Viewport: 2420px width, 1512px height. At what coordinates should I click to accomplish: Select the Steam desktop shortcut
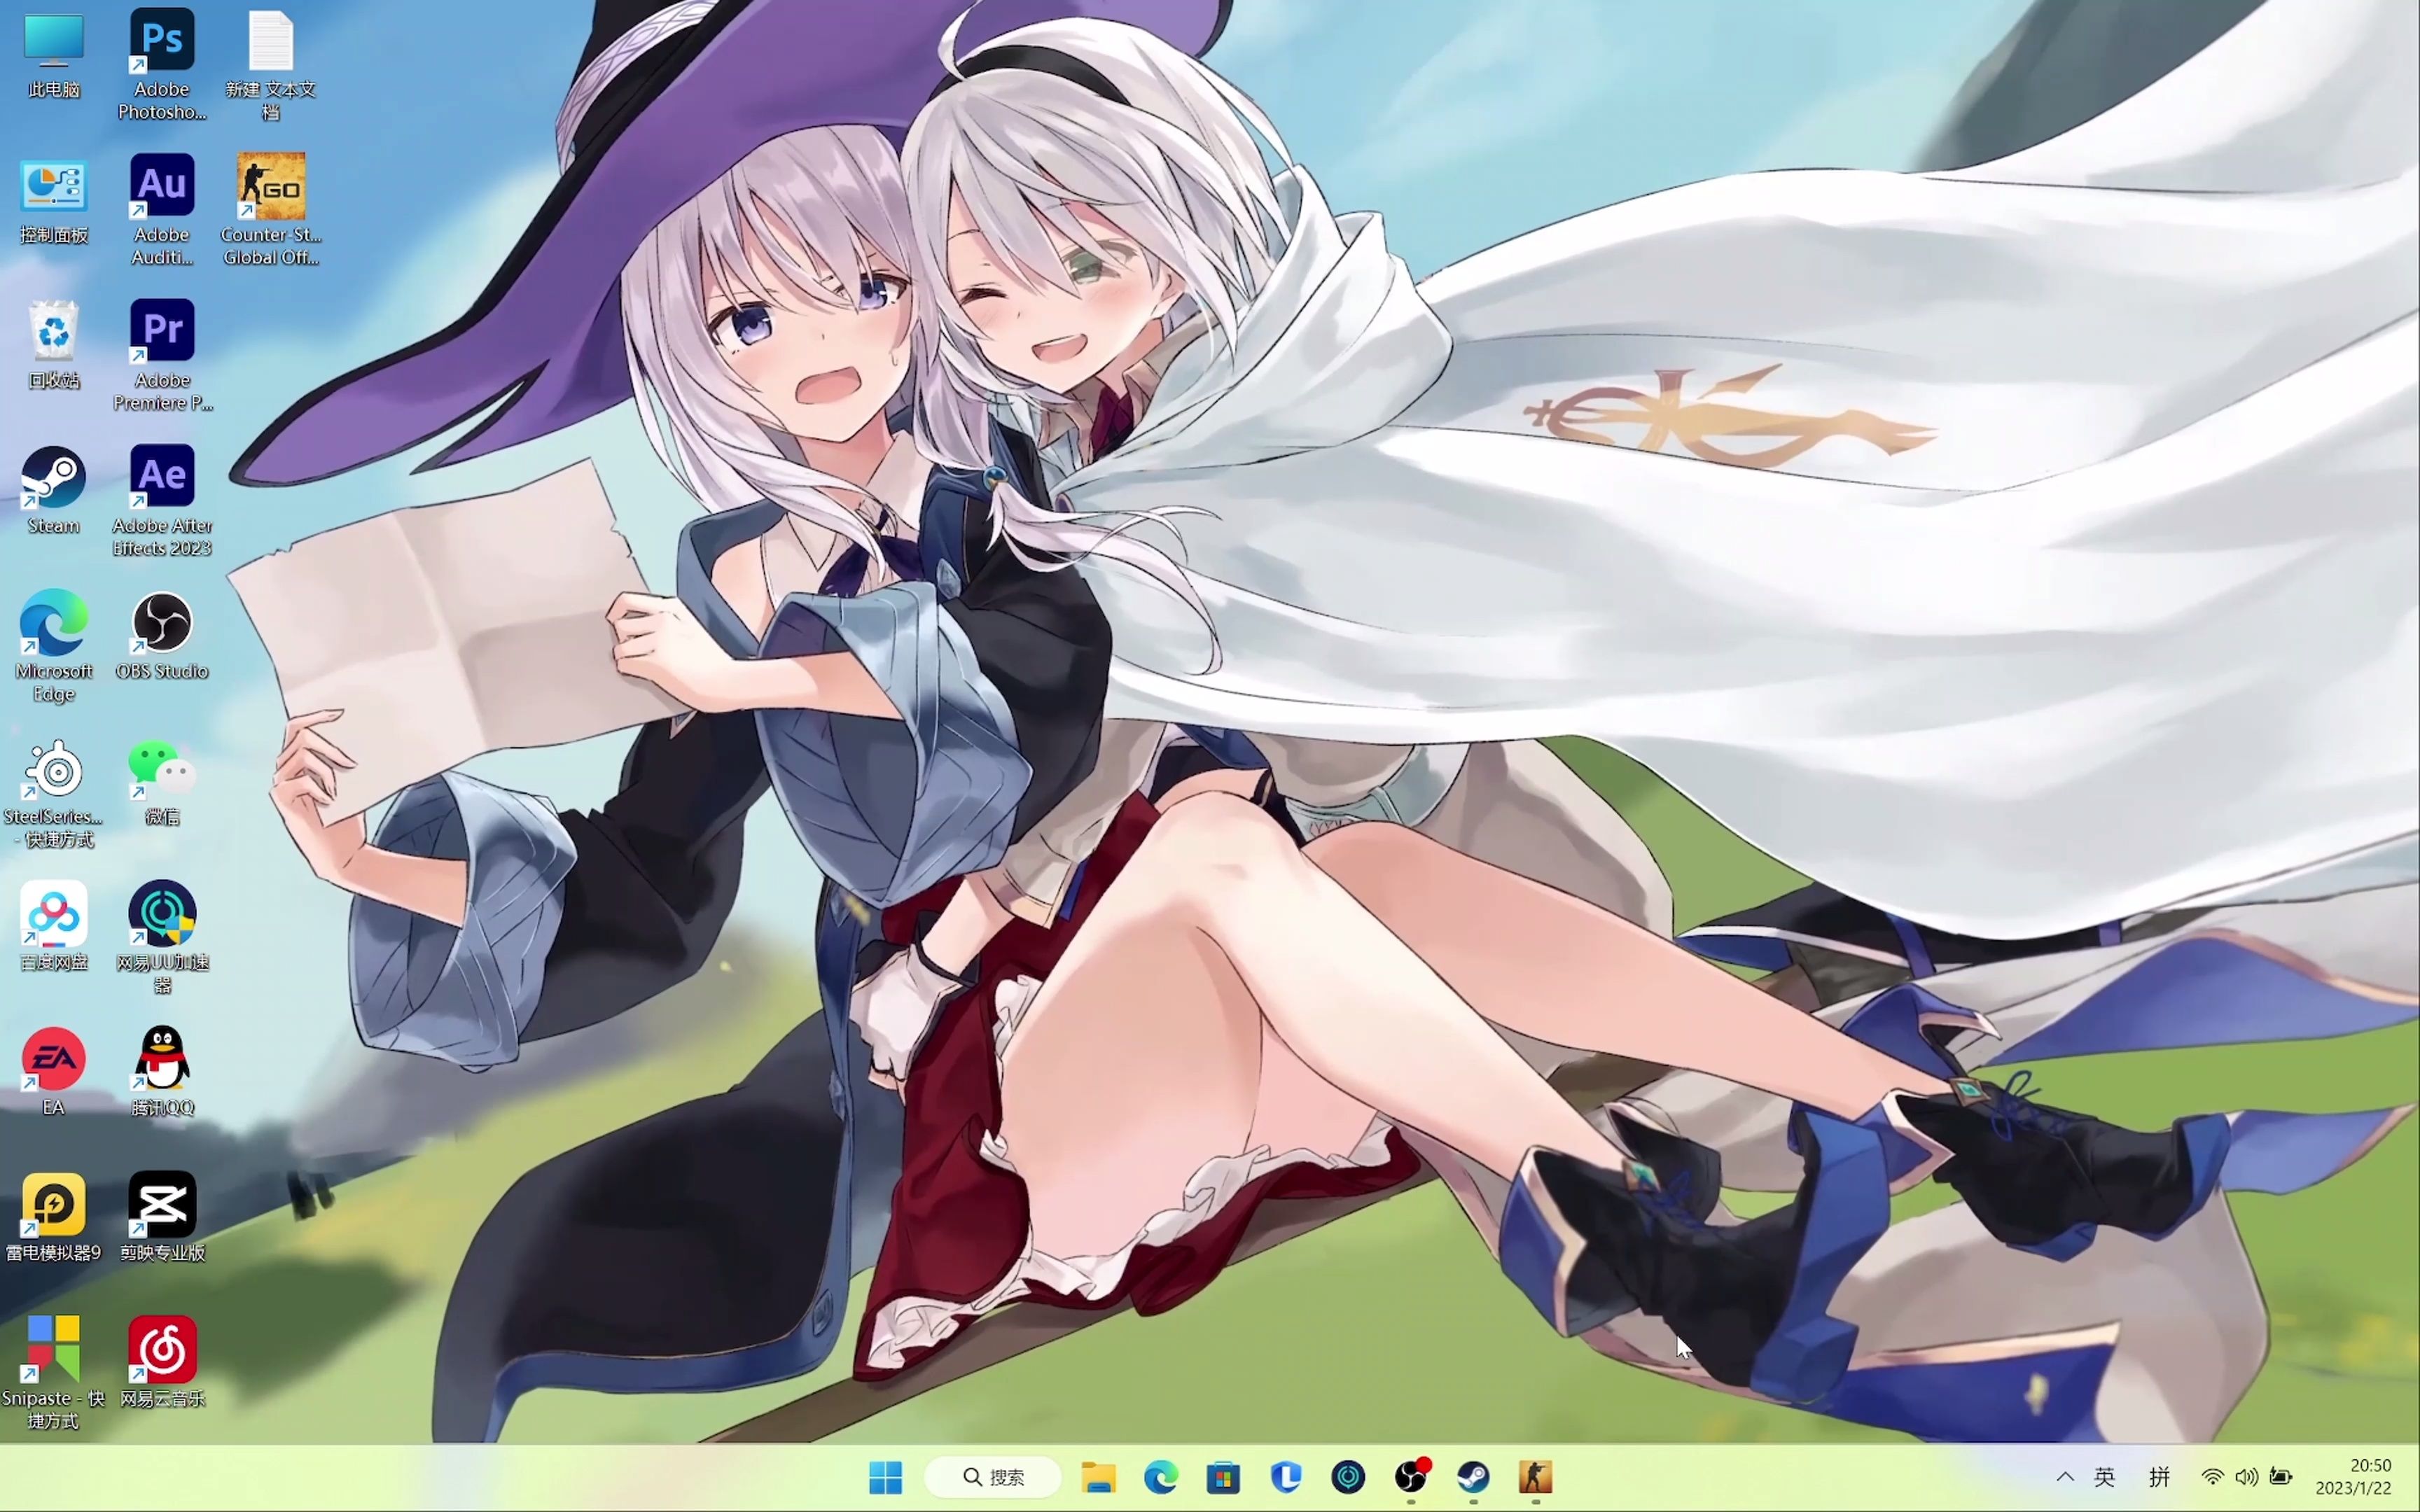pos(54,491)
